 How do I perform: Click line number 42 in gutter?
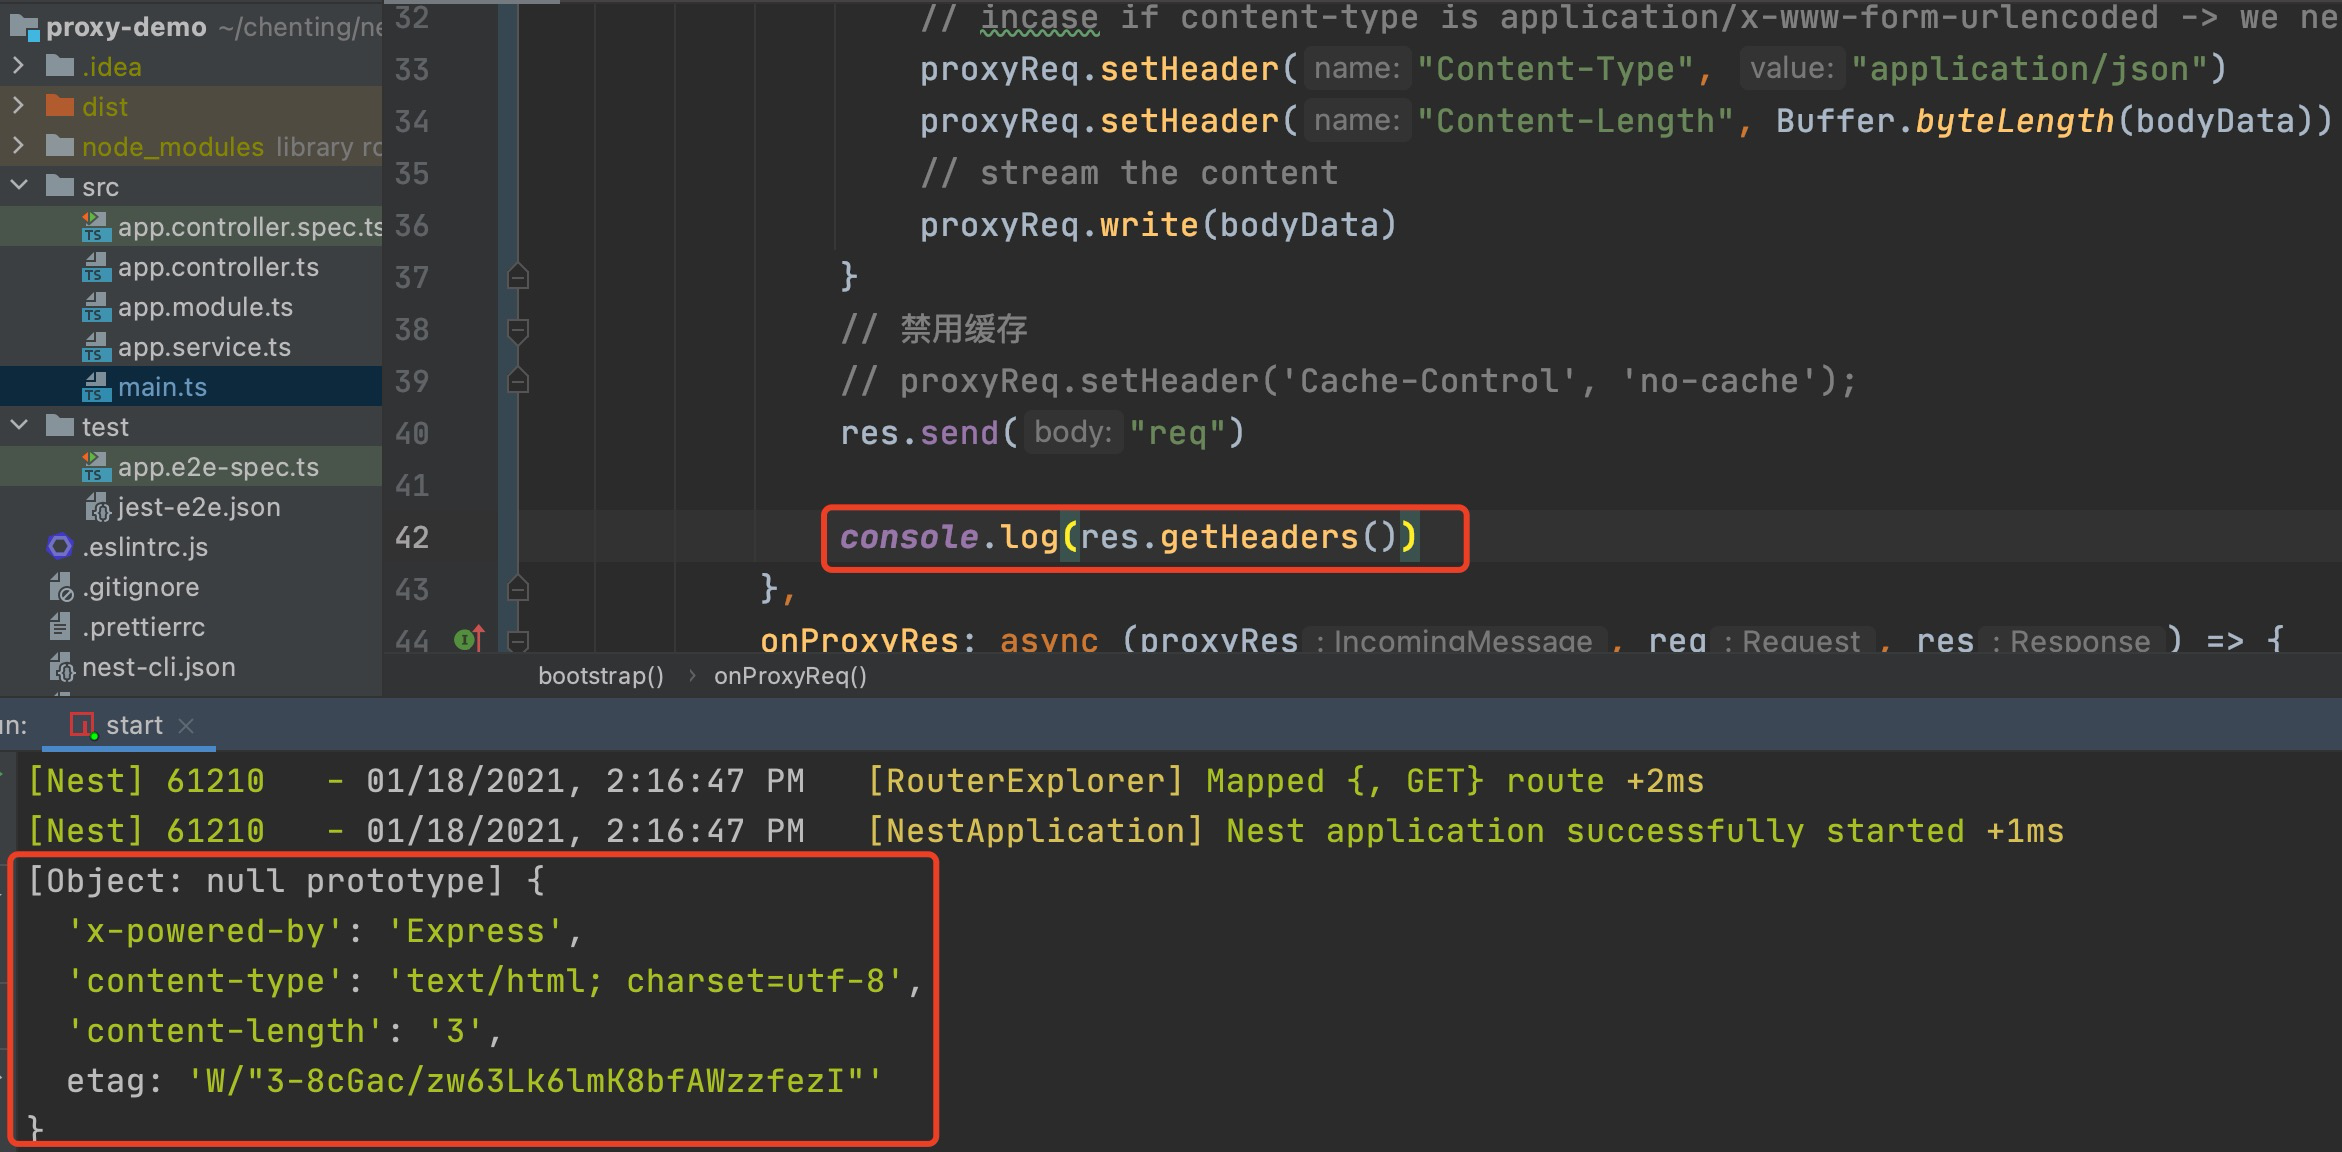412,537
